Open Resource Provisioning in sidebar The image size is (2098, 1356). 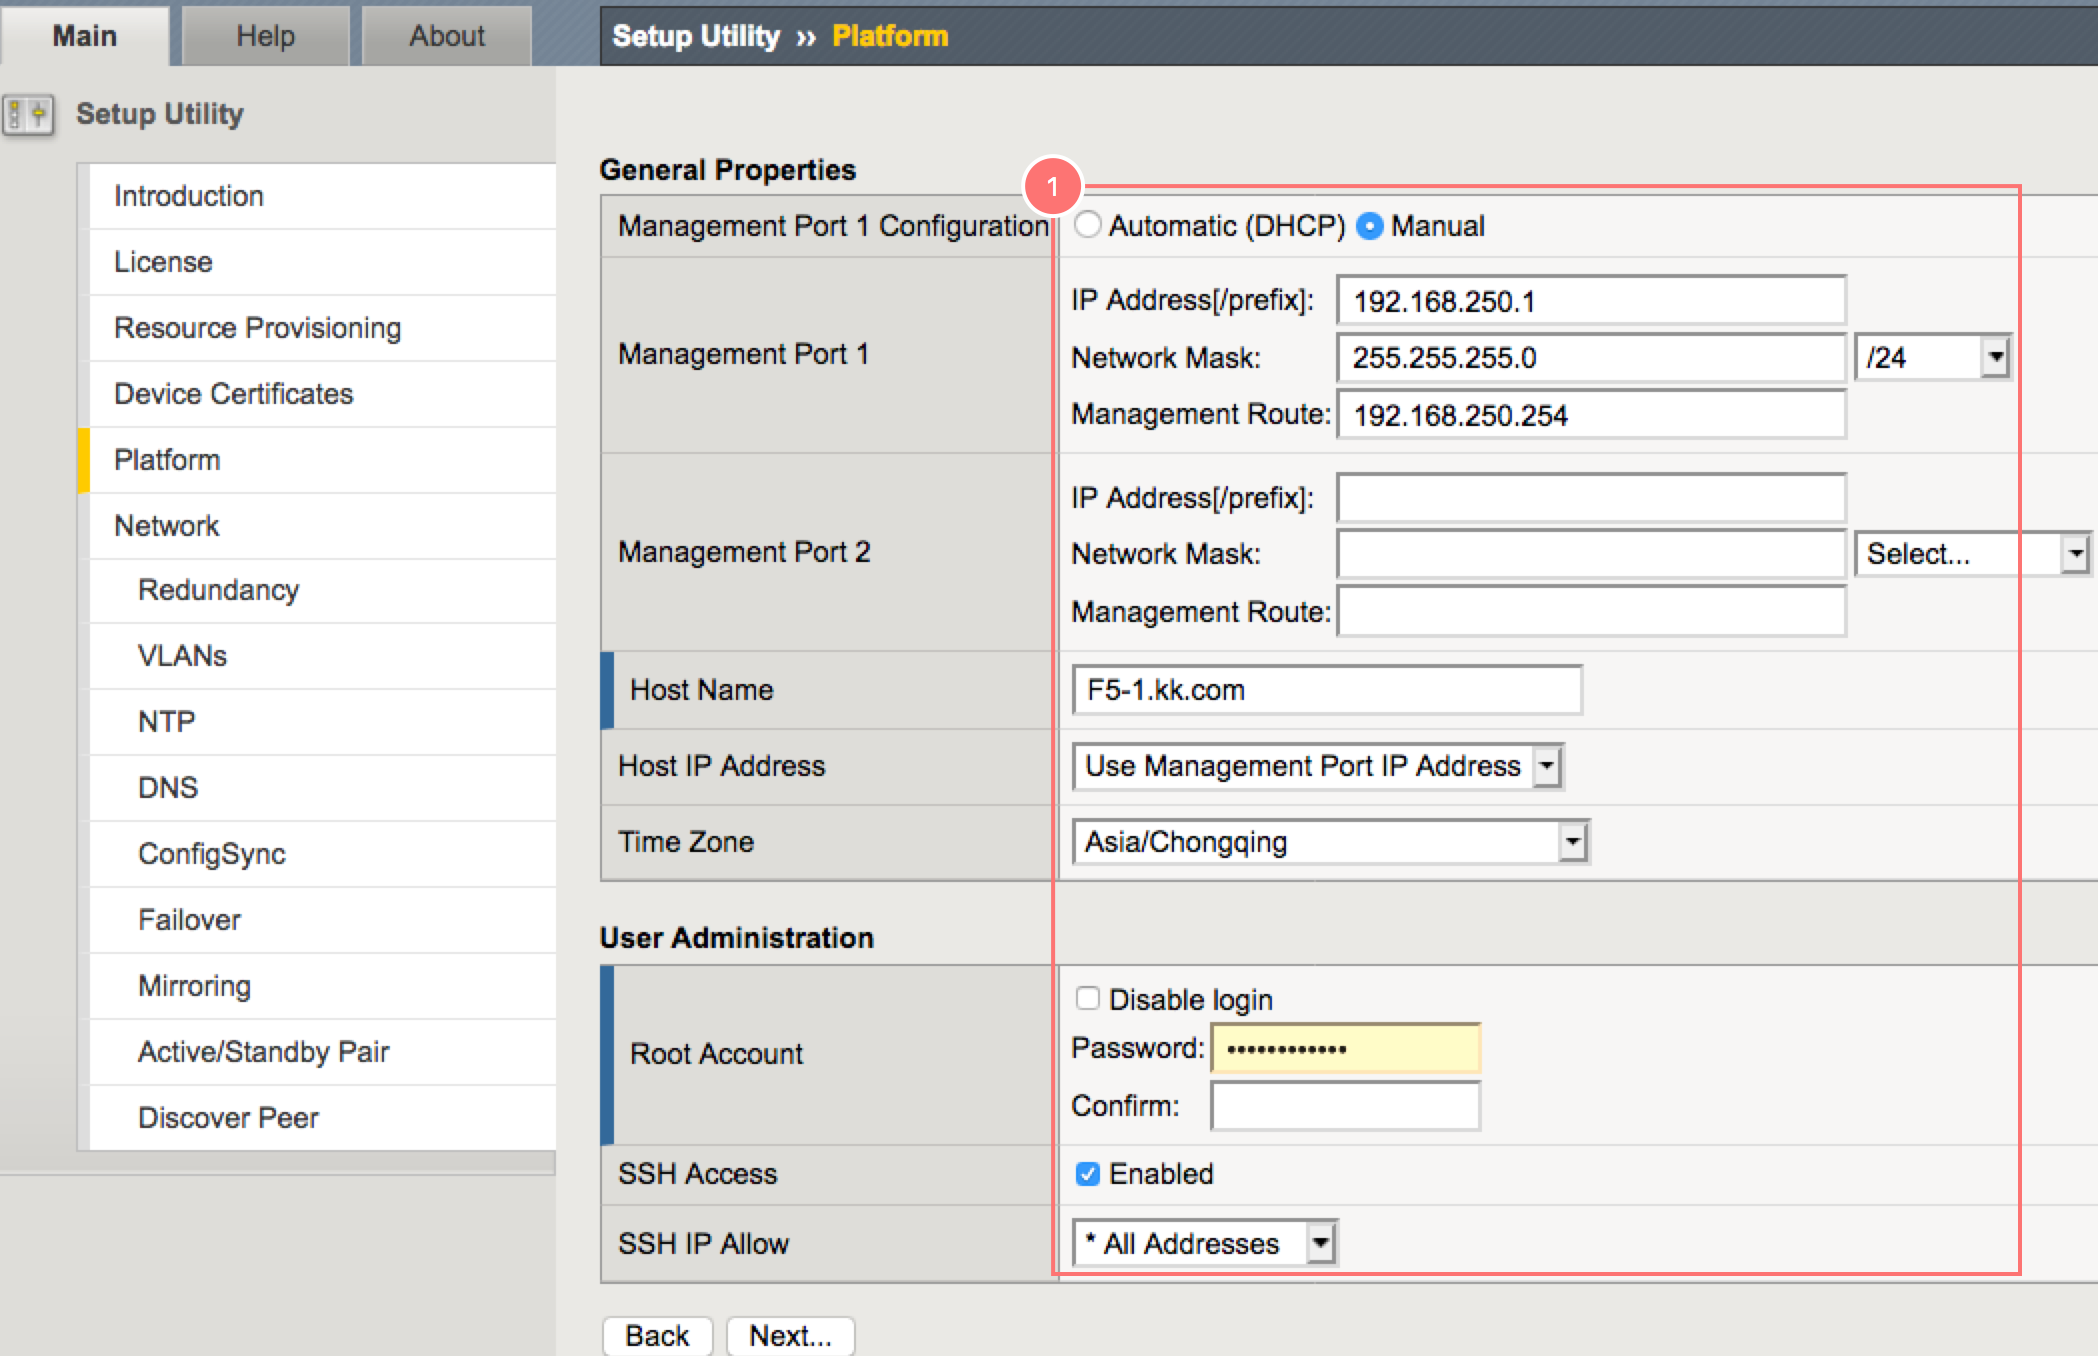click(x=257, y=328)
